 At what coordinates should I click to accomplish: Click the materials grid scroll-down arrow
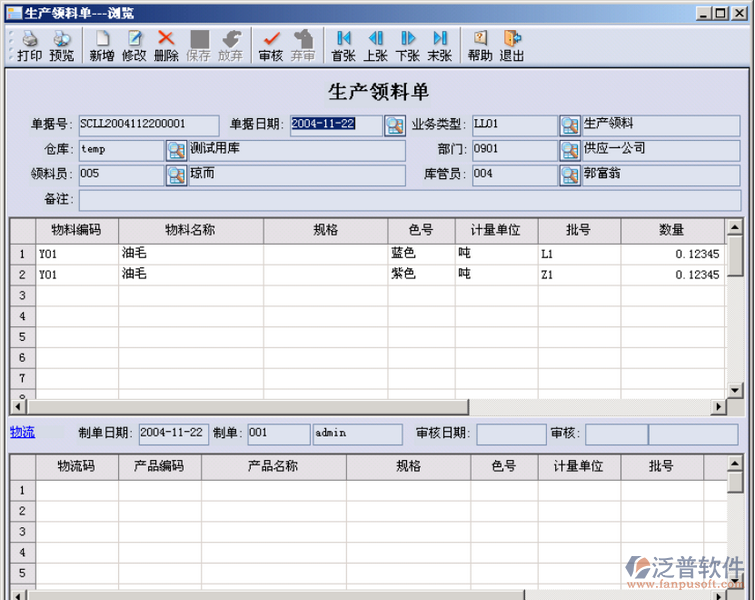pos(736,390)
